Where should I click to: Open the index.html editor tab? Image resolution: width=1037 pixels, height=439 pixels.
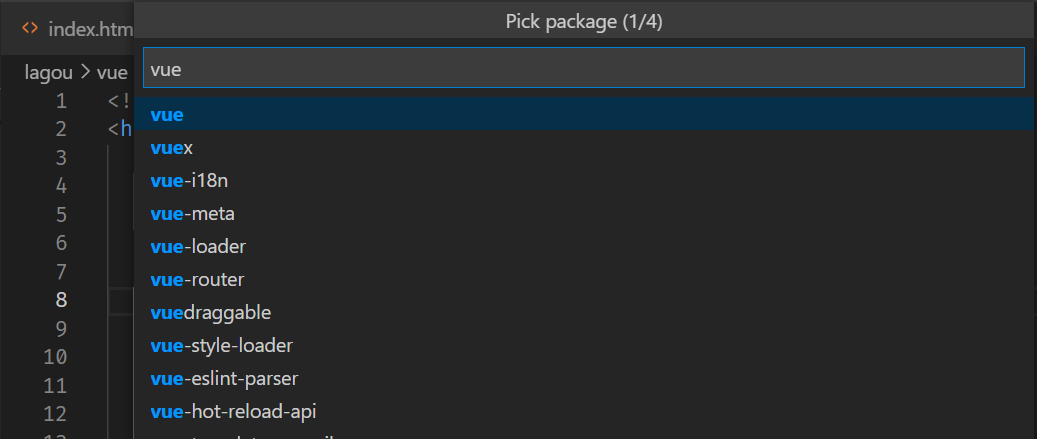click(77, 28)
